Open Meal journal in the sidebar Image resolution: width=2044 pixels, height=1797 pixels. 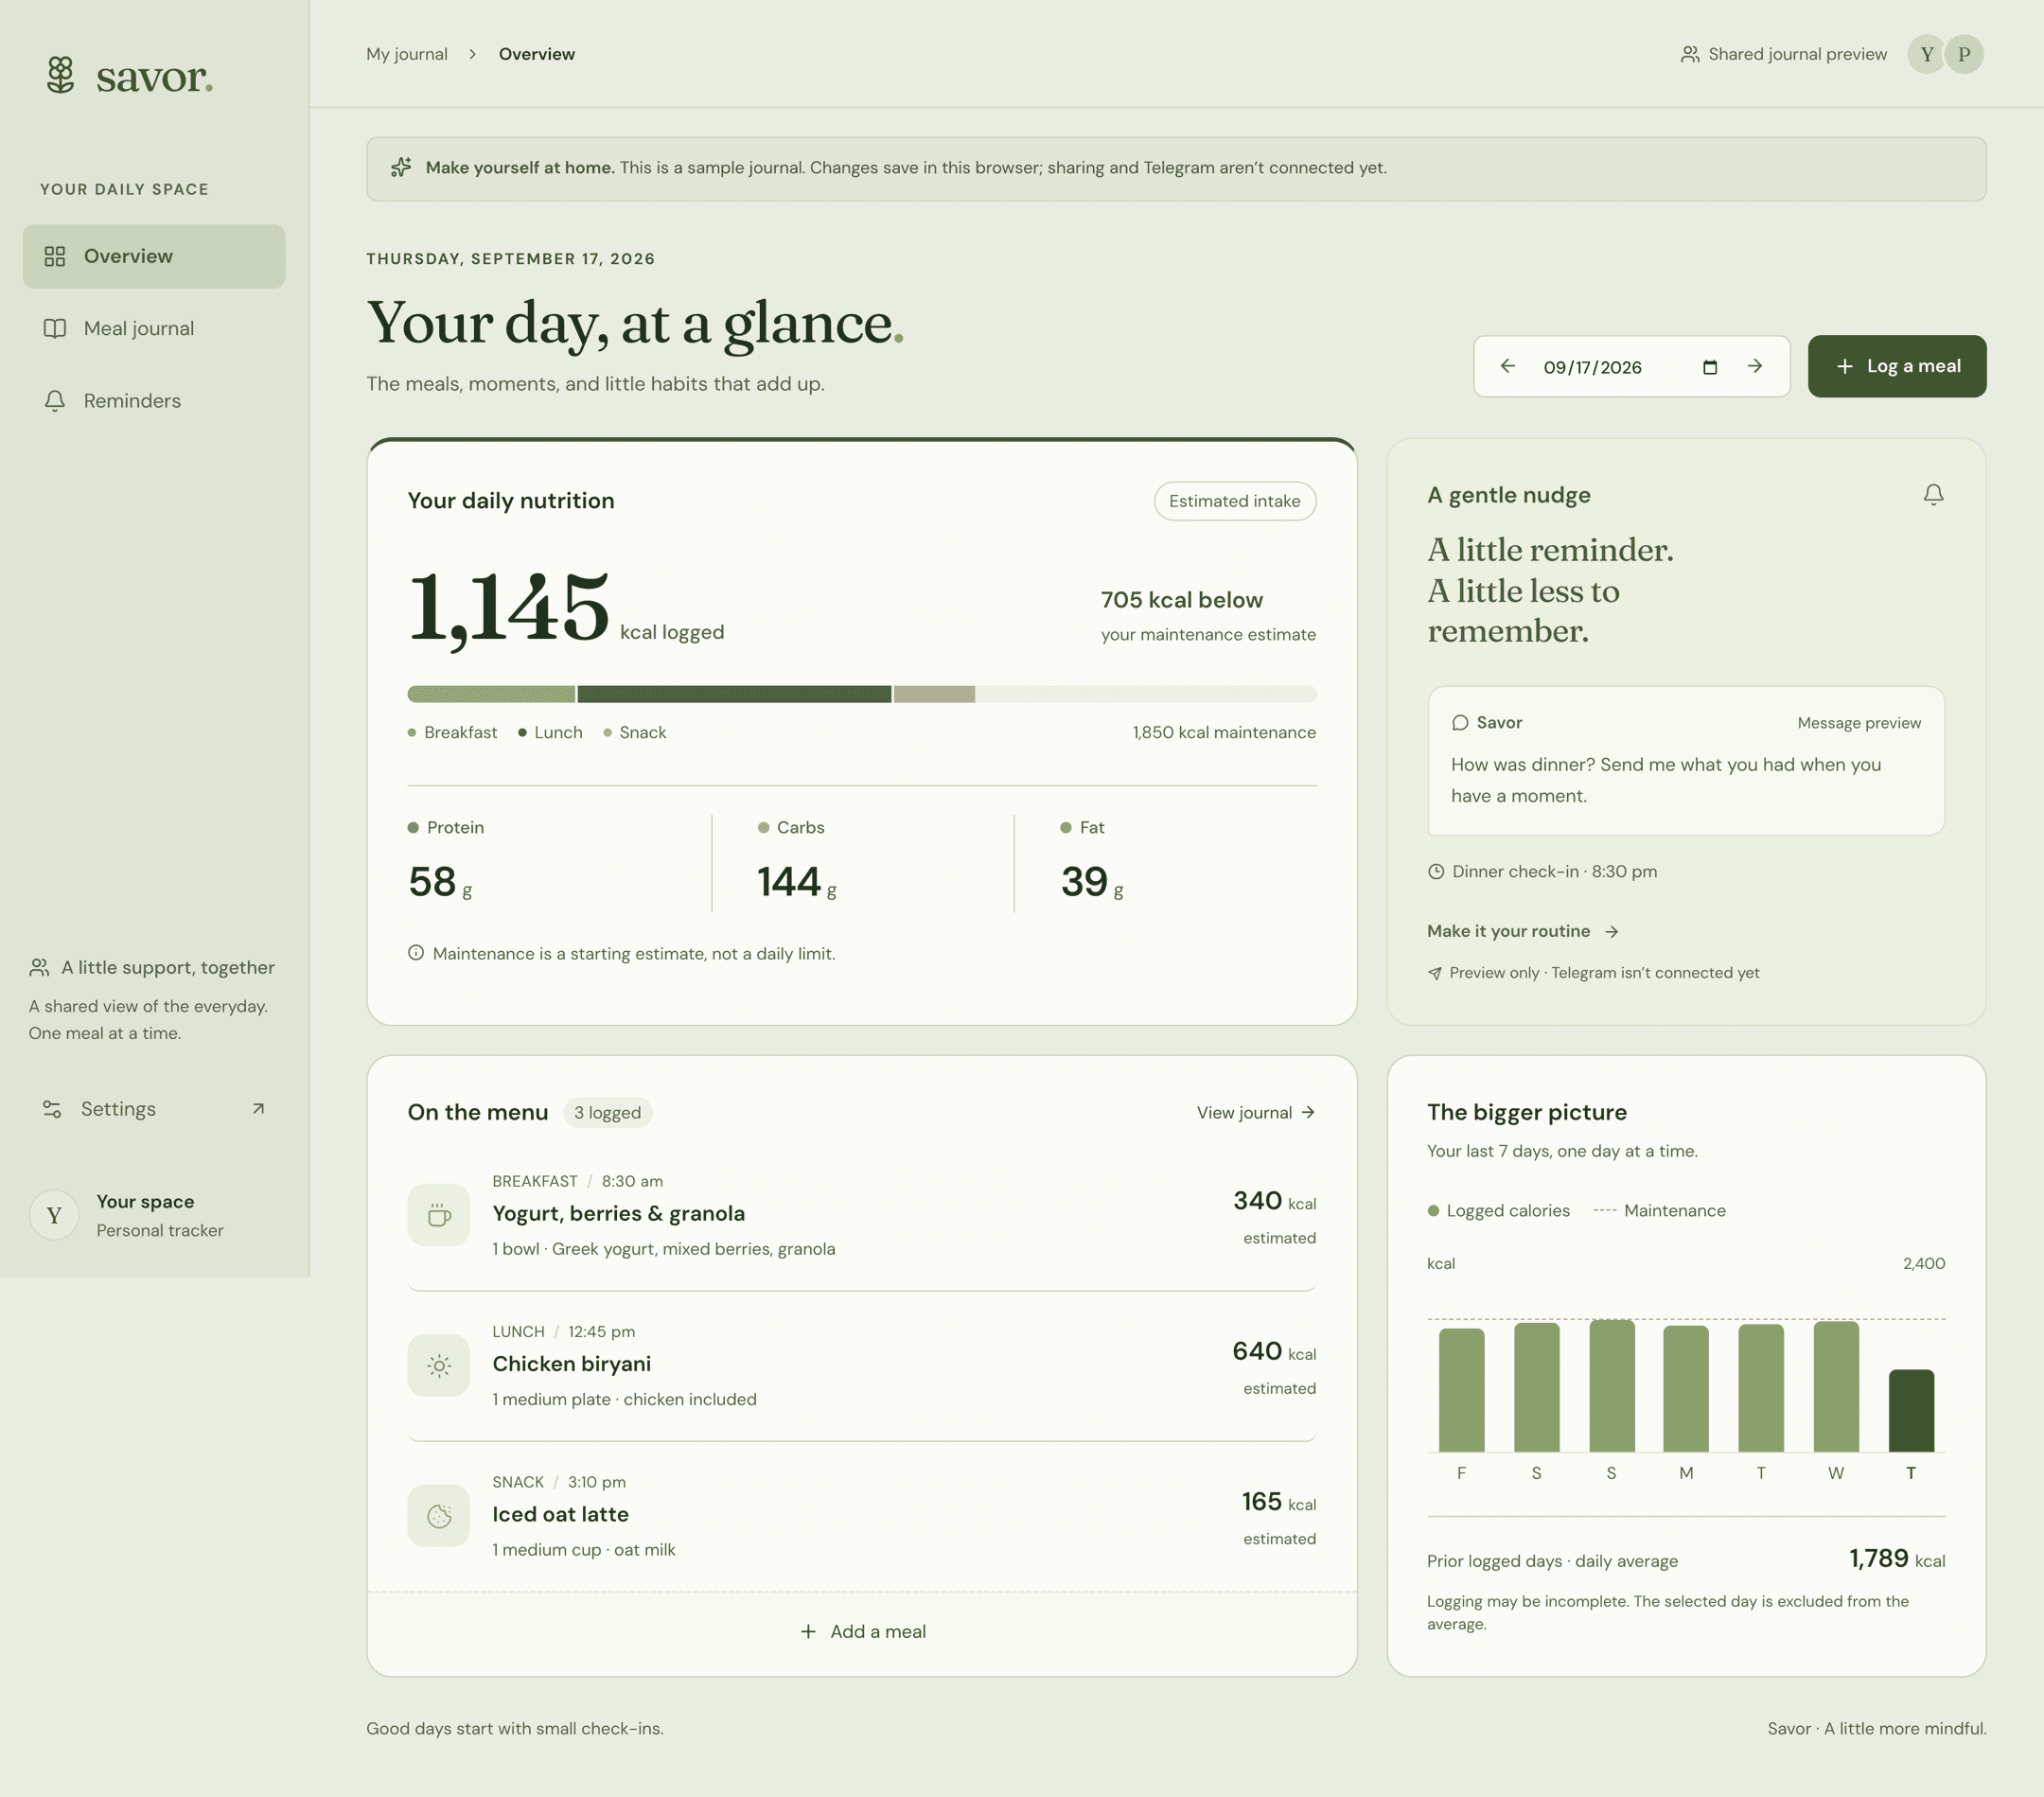tap(154, 328)
